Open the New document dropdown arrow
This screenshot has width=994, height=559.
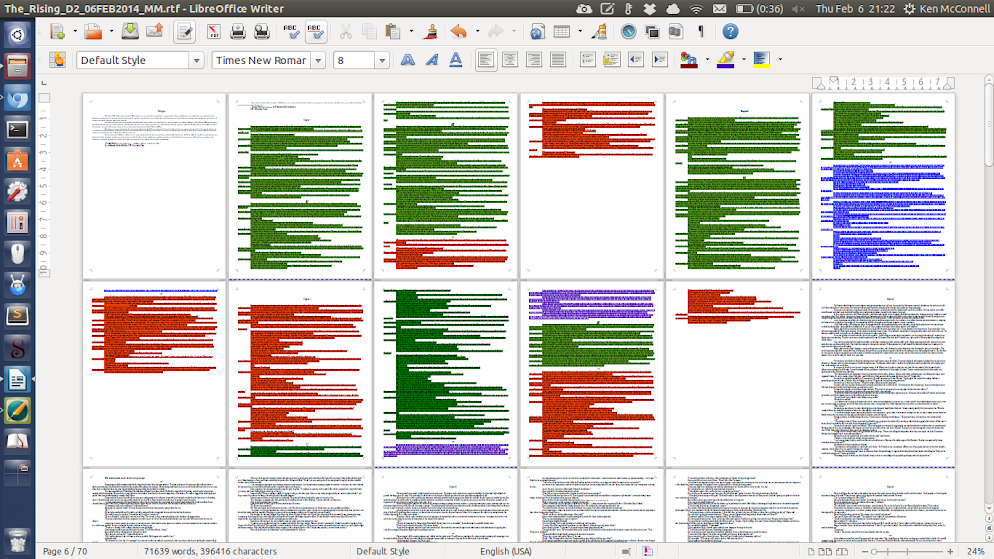pyautogui.click(x=75, y=32)
